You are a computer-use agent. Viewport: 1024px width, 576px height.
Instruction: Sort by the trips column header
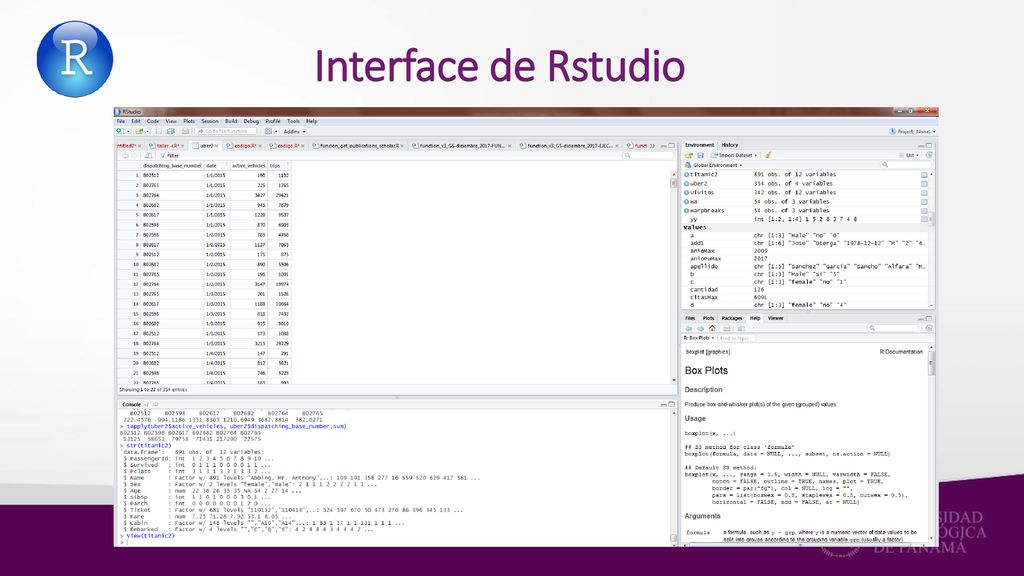pos(279,166)
